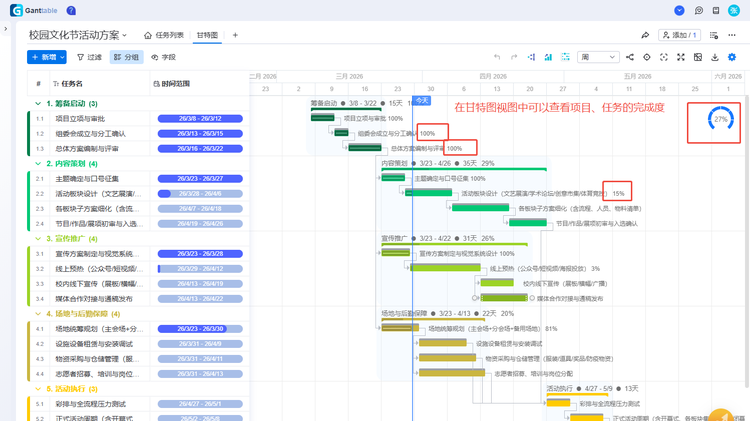This screenshot has width=750, height=421.
Task: Open the 周 time scale dropdown
Action: (598, 57)
